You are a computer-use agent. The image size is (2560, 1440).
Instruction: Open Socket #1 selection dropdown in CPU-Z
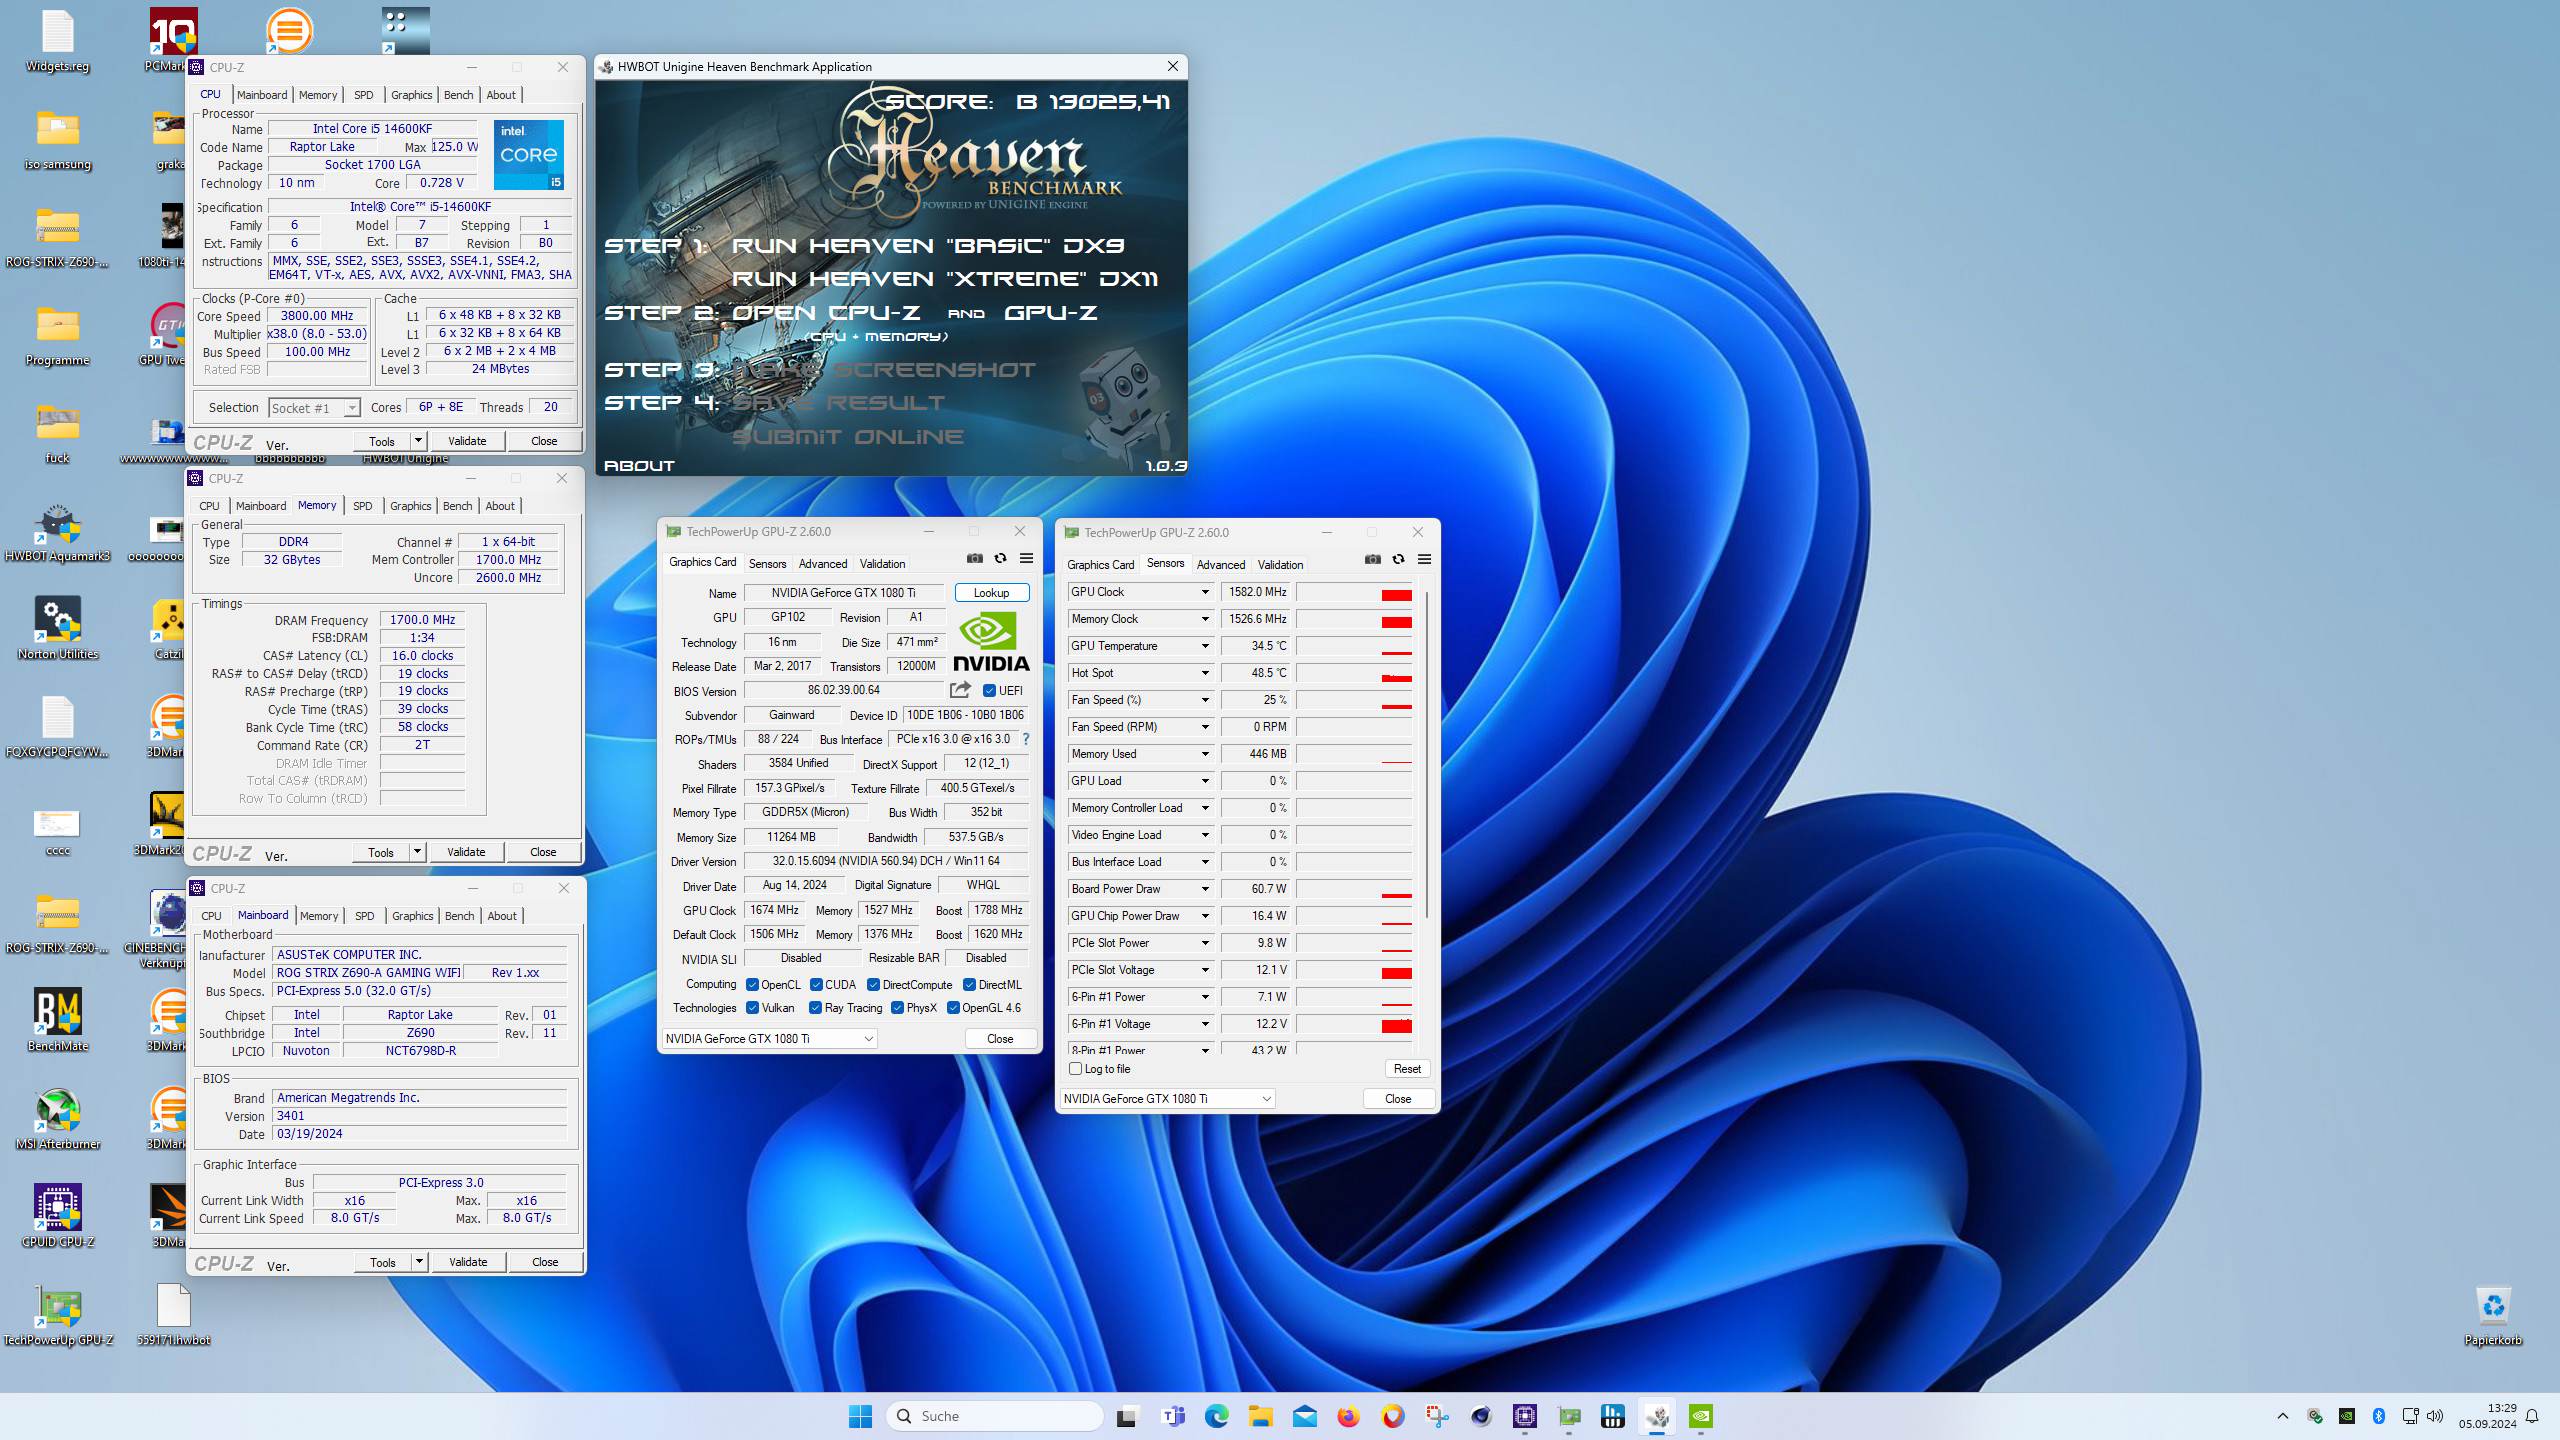coord(314,408)
